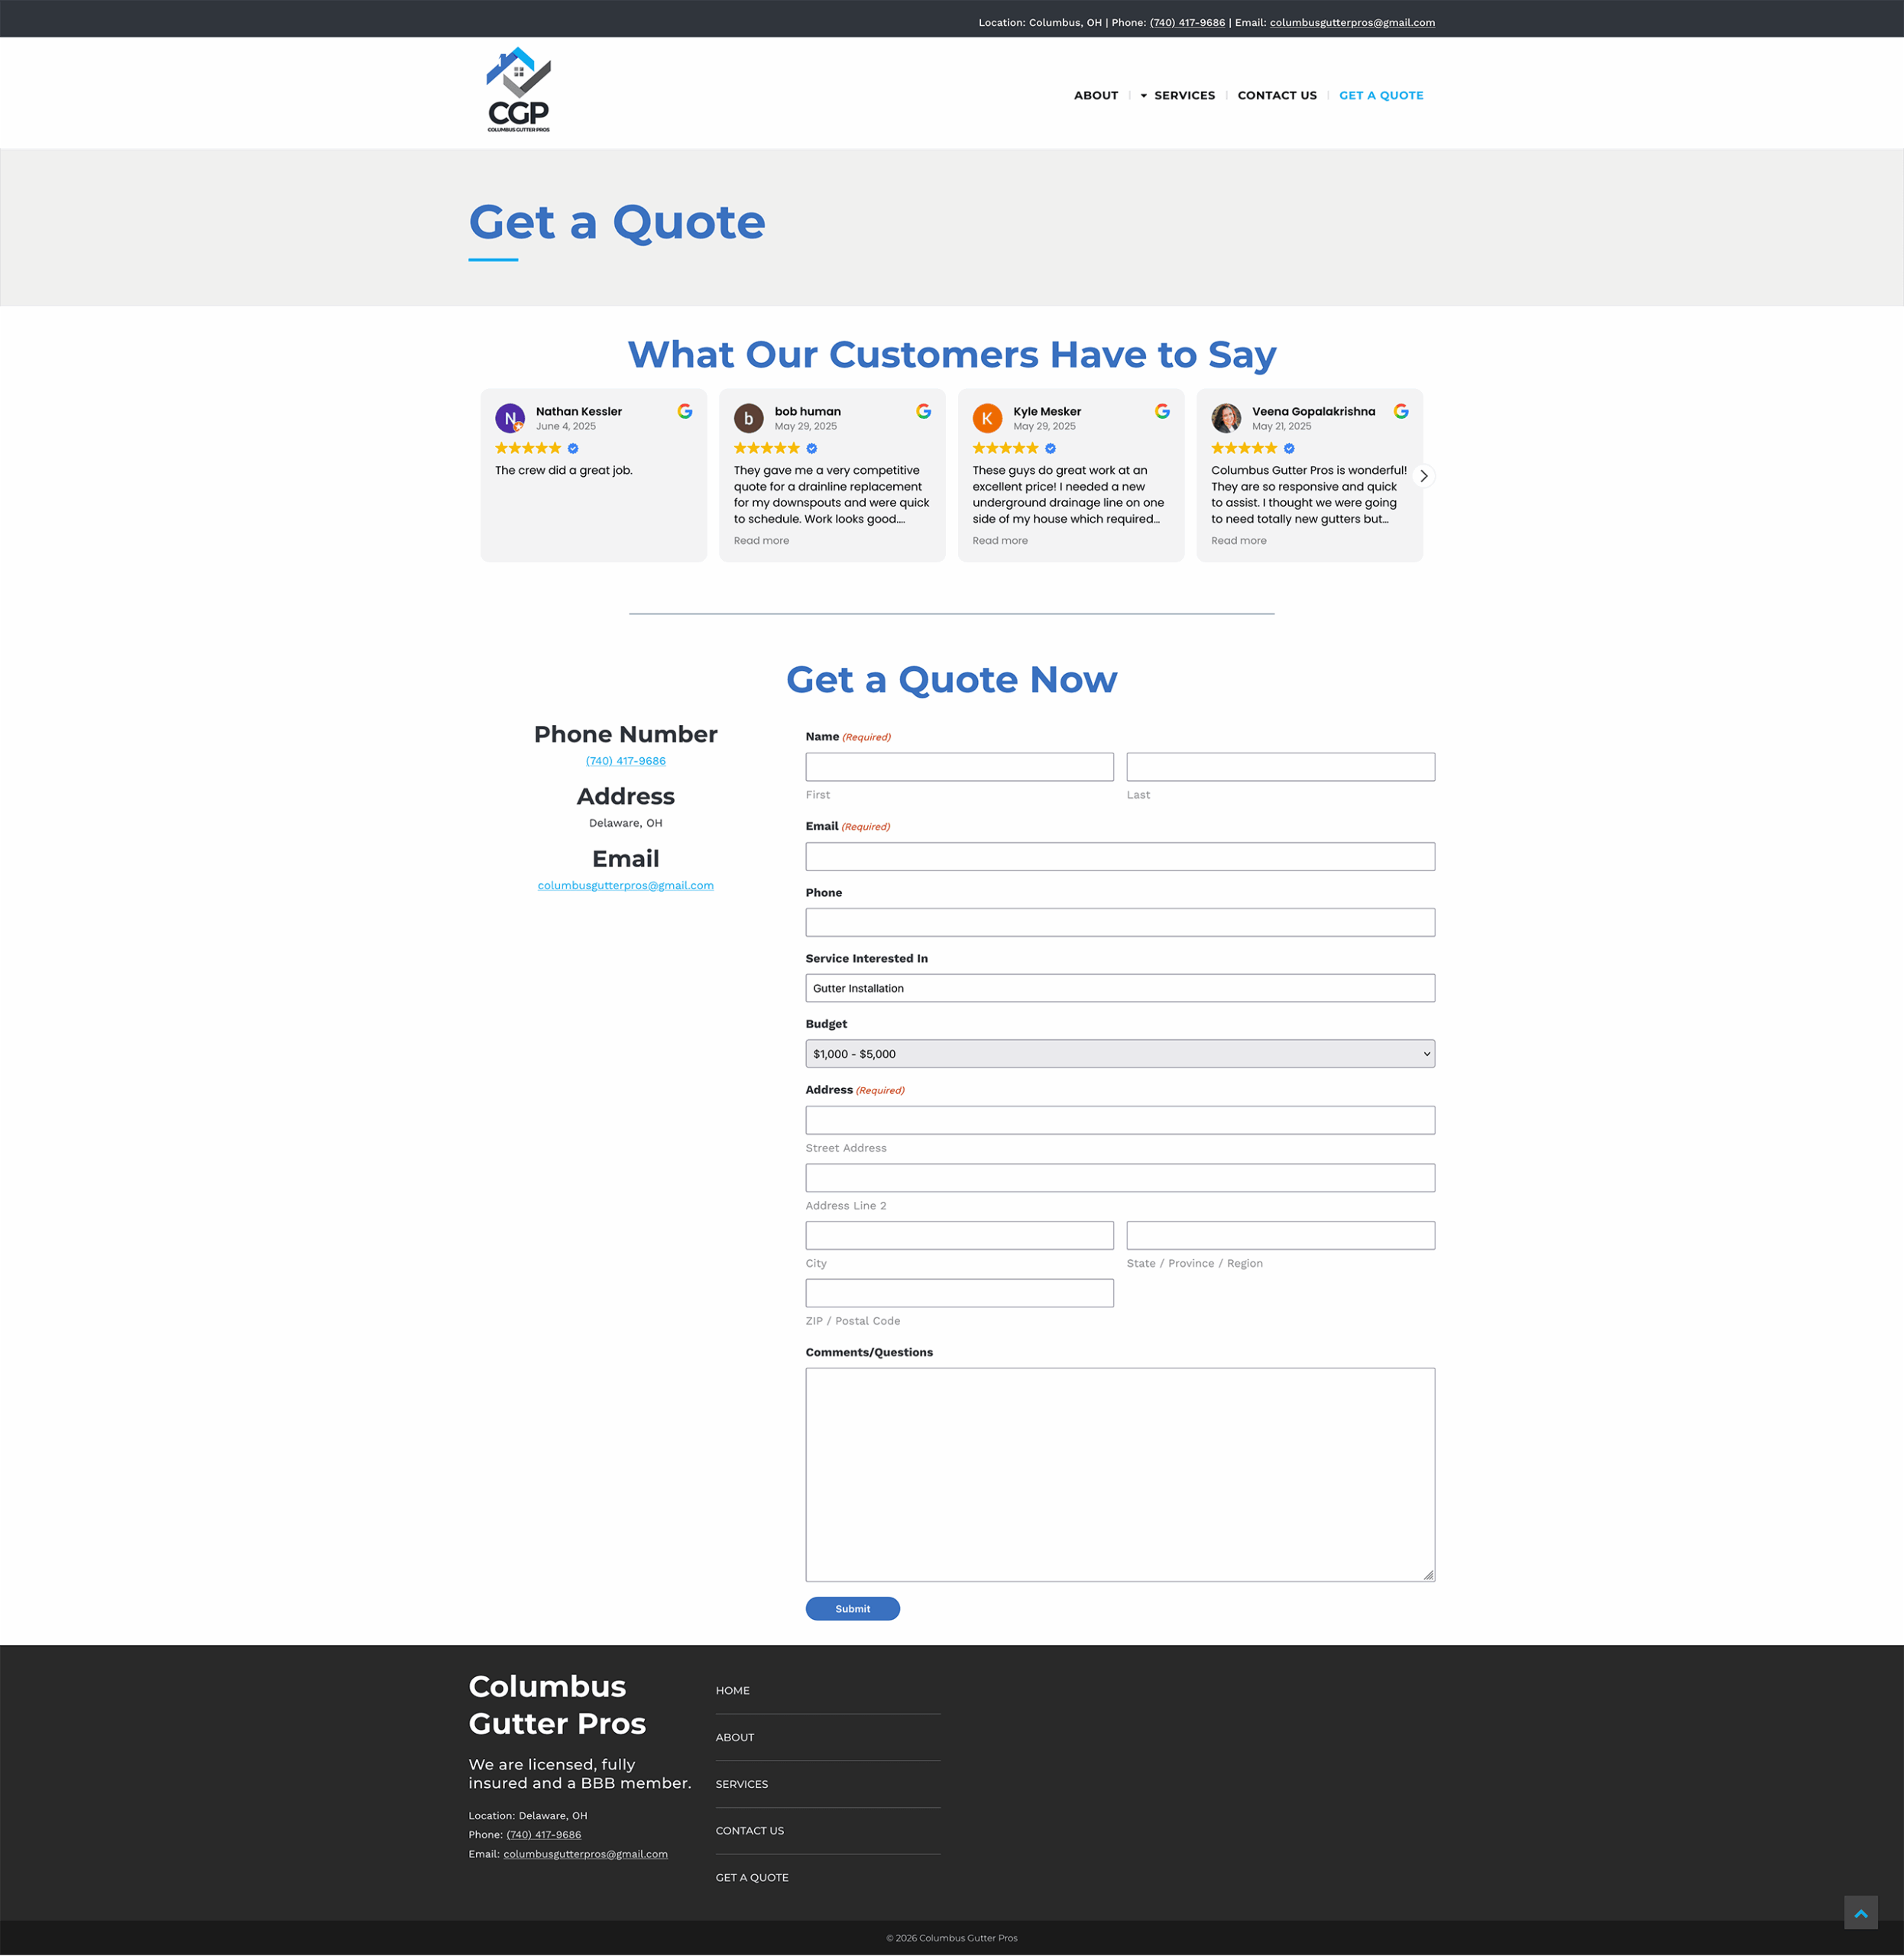Open Contact Us in top navigation
Image resolution: width=1904 pixels, height=1956 pixels.
pyautogui.click(x=1277, y=96)
